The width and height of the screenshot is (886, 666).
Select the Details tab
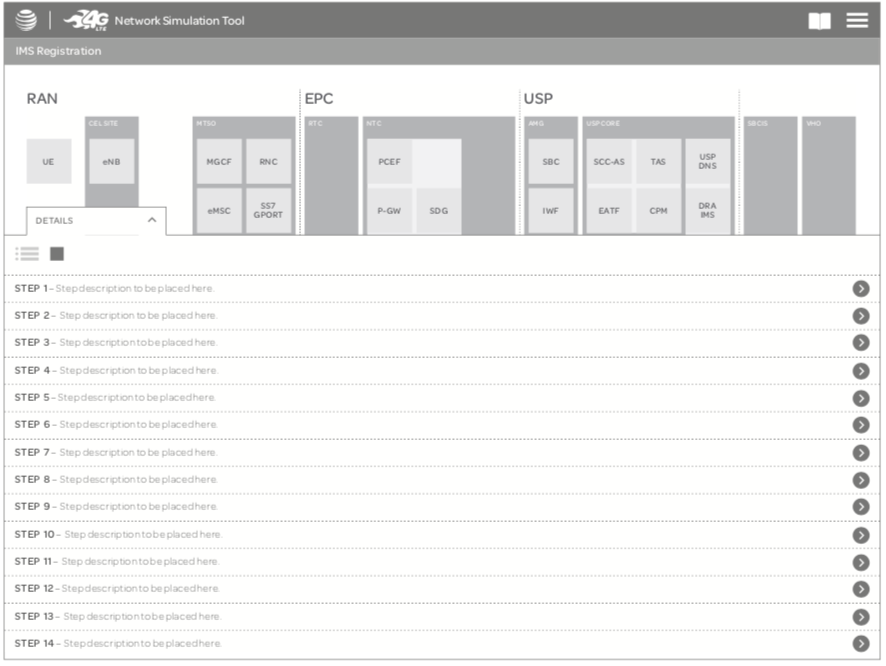[x=55, y=221]
